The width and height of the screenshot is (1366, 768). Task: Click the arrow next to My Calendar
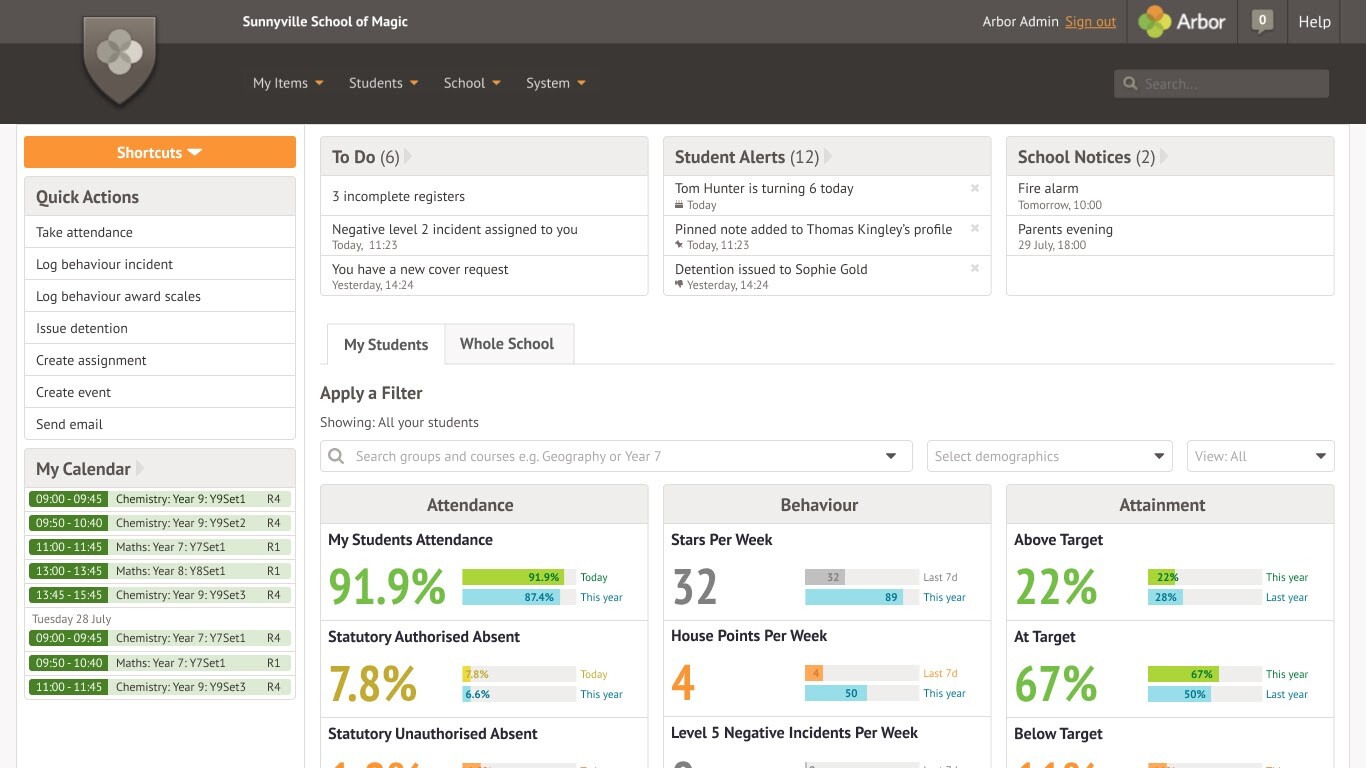click(140, 468)
